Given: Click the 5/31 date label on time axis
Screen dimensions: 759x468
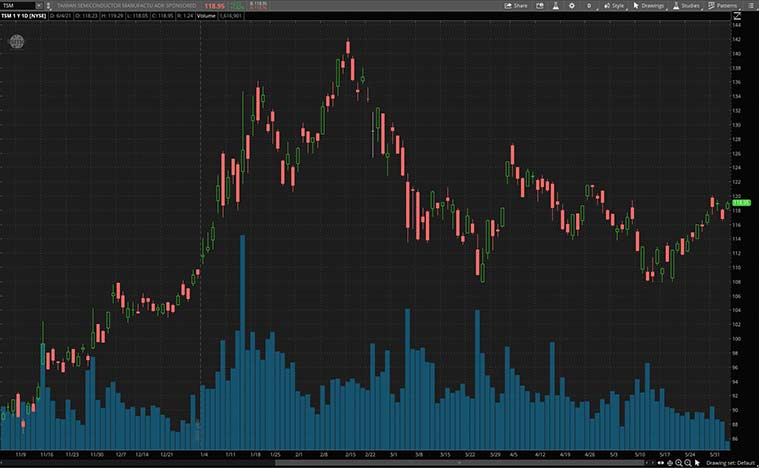Looking at the screenshot, I should click(714, 454).
